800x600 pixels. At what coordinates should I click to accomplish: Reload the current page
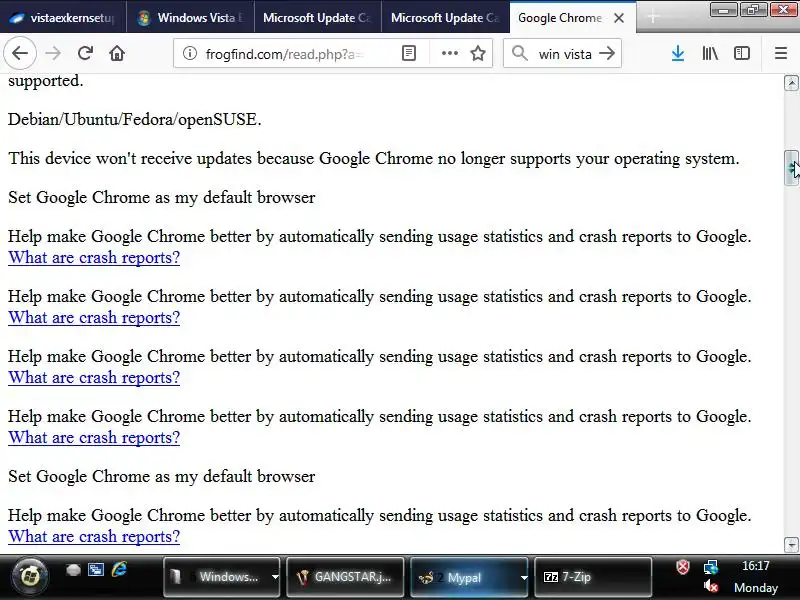click(x=85, y=53)
